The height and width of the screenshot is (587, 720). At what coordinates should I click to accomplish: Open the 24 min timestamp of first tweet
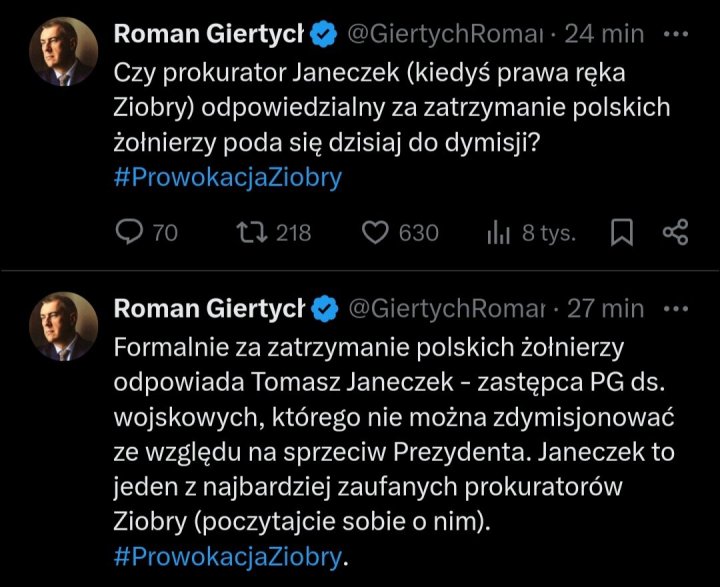pyautogui.click(x=604, y=34)
